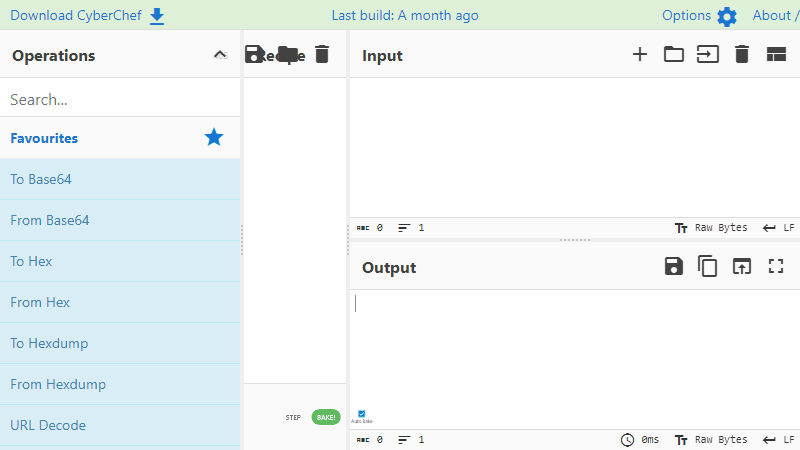Toggle the Auto Bake checkbox

coord(361,413)
